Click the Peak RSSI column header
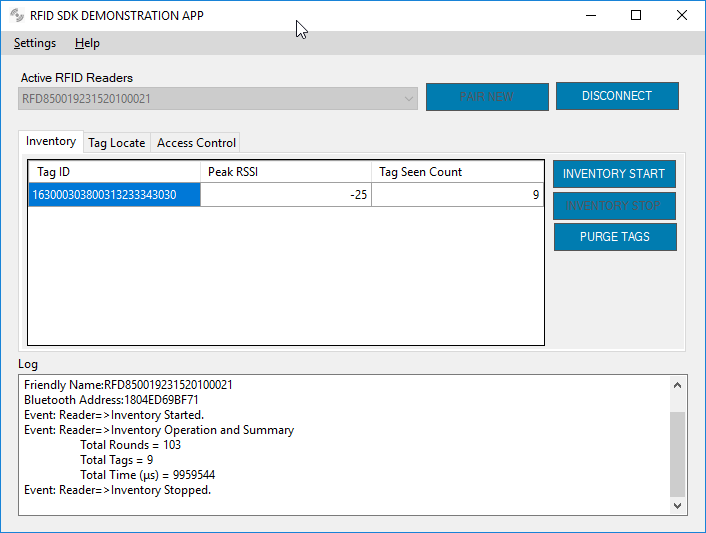Screen dimensions: 706x533 [285, 172]
